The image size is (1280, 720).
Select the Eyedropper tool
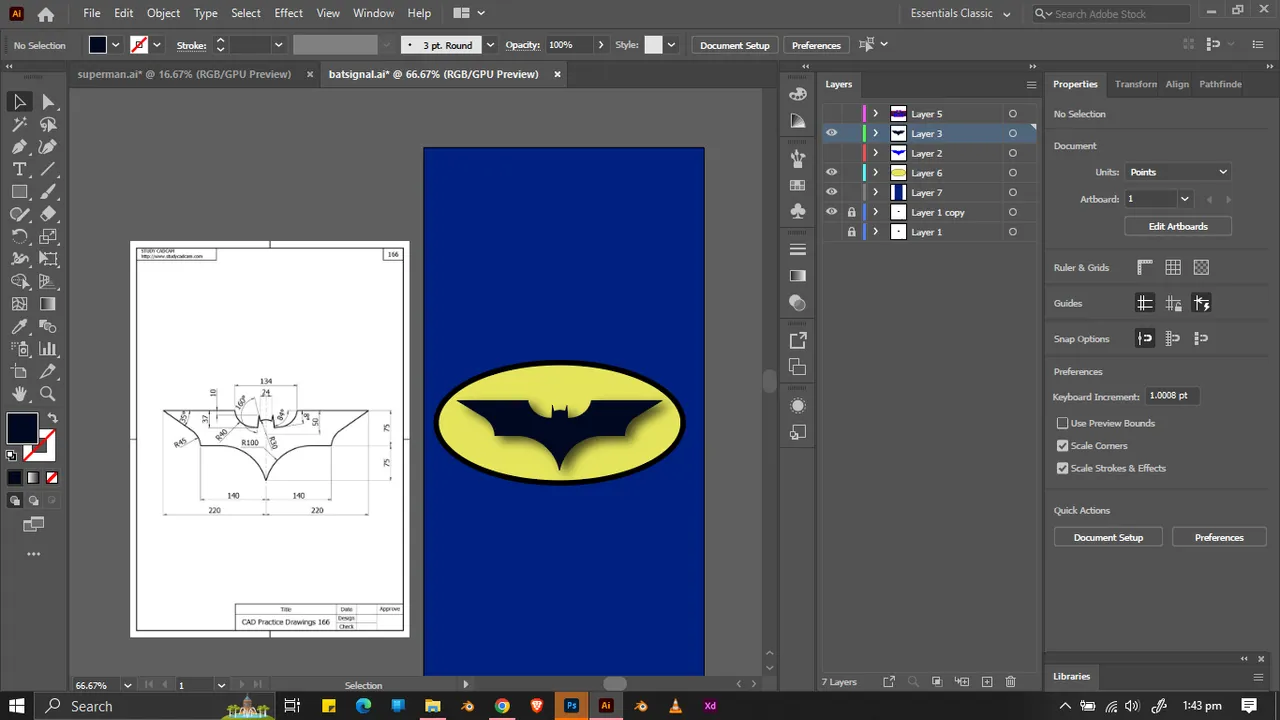[x=19, y=327]
